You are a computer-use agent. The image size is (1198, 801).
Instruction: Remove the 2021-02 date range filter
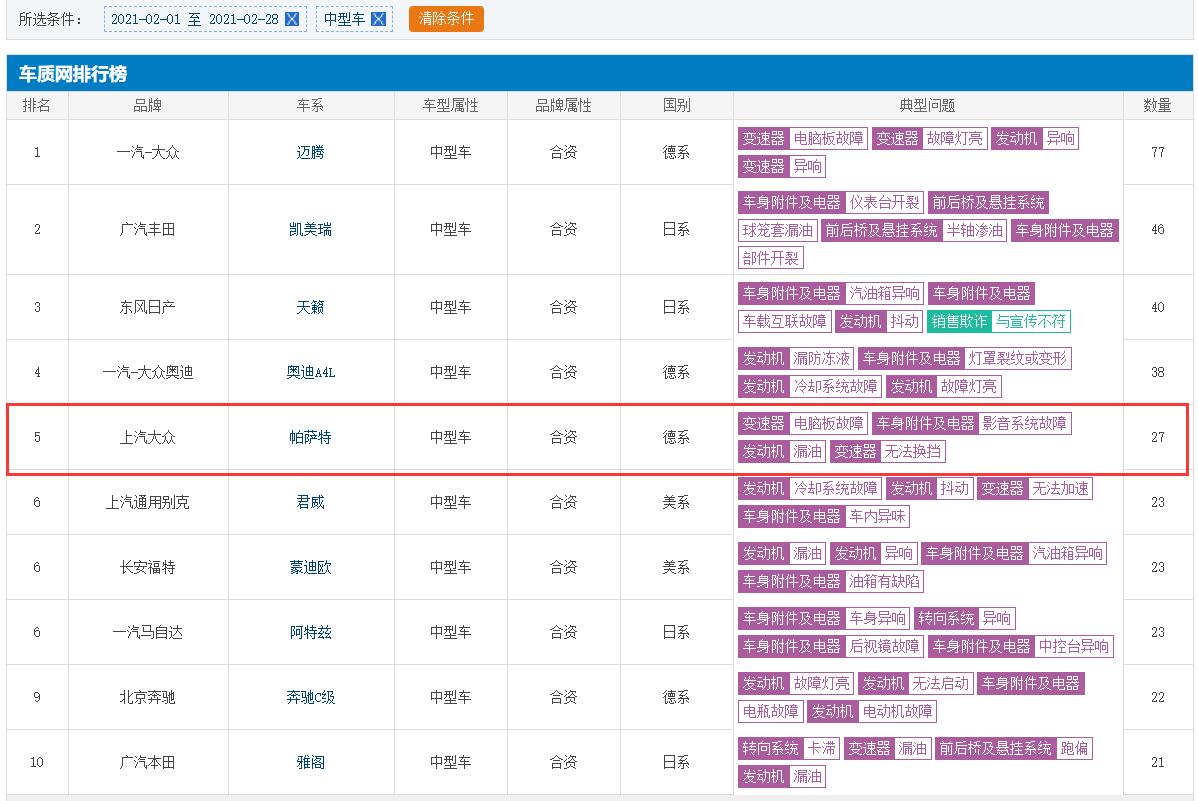pos(292,19)
